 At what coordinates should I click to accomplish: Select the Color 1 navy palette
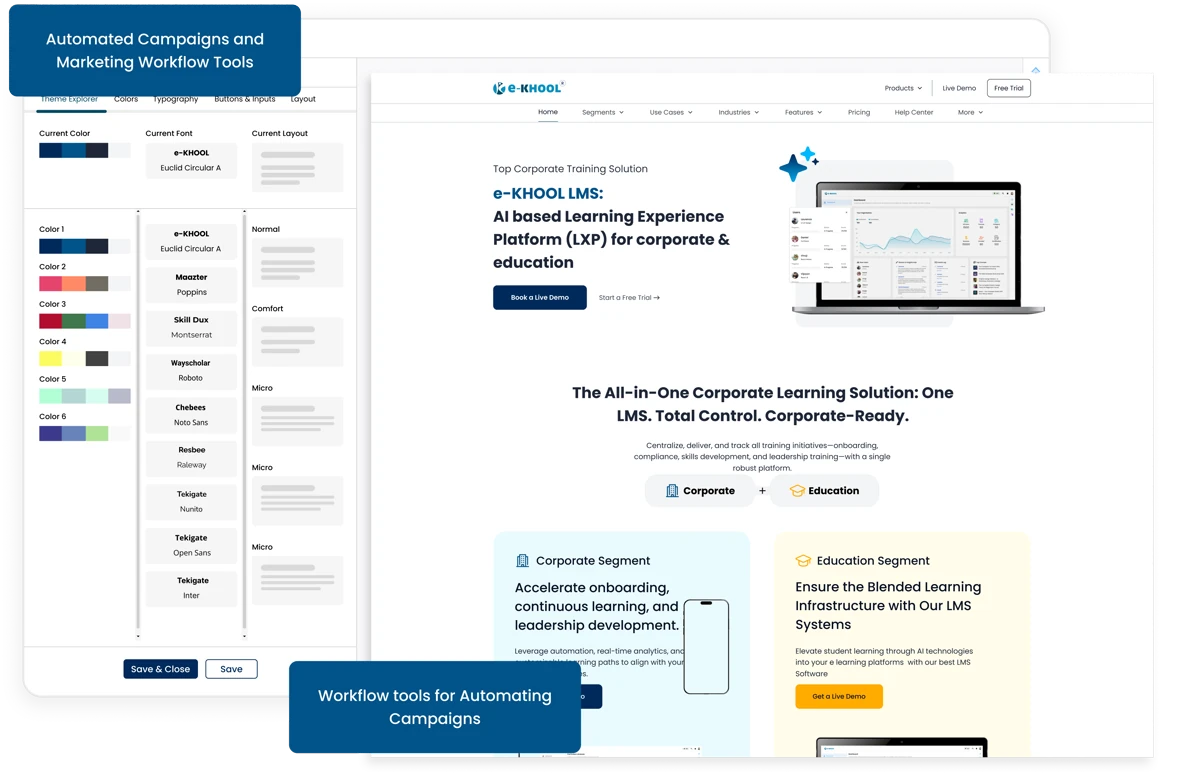pos(85,246)
